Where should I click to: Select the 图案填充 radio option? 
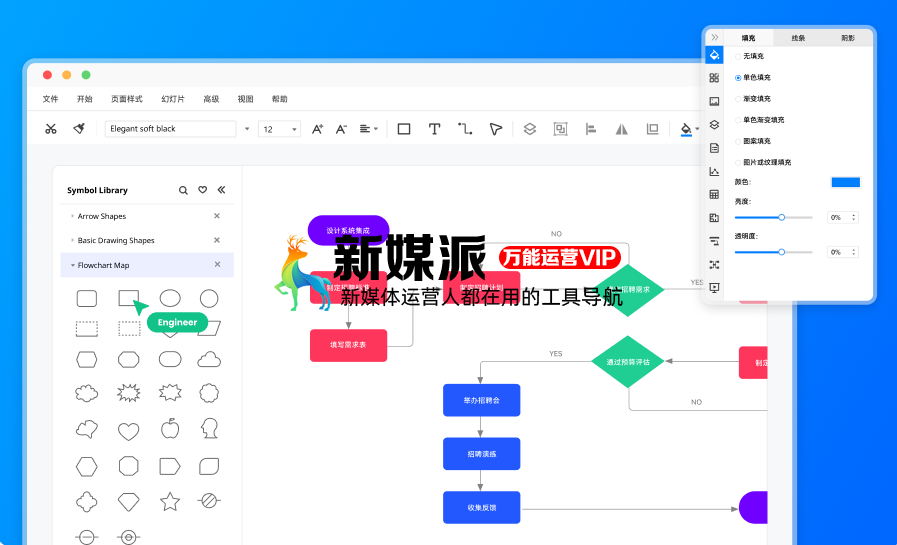point(738,141)
